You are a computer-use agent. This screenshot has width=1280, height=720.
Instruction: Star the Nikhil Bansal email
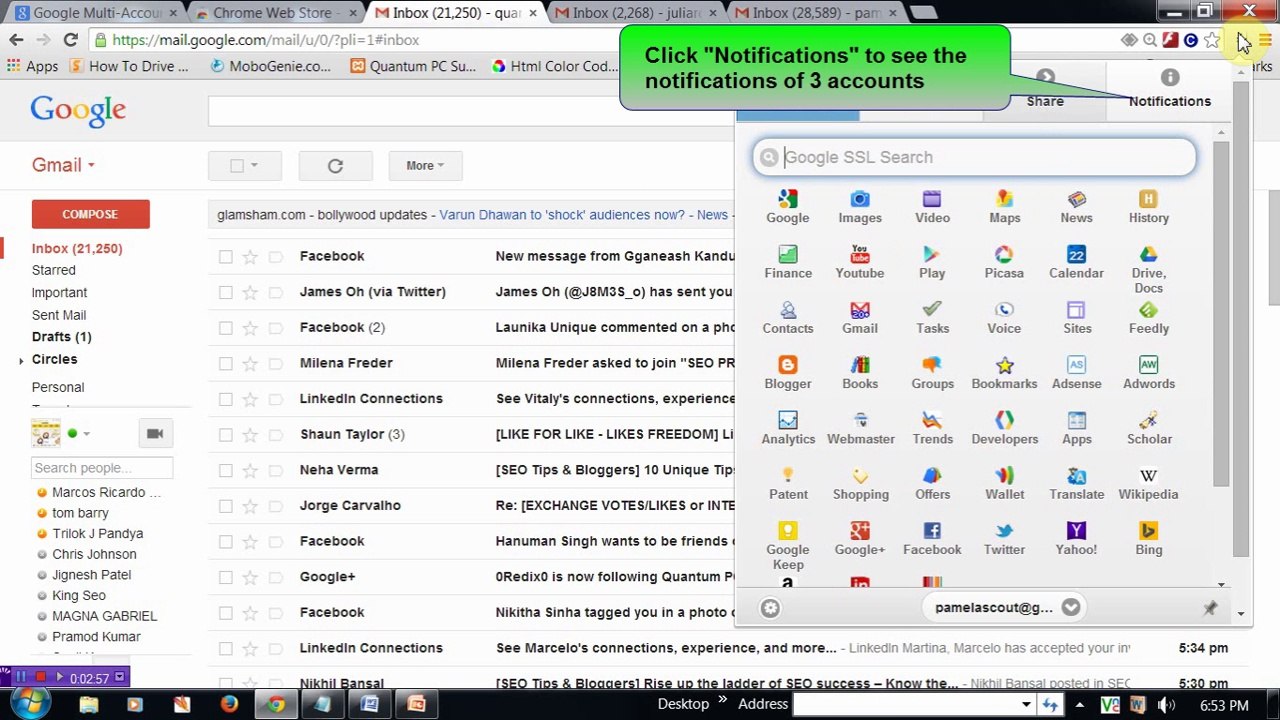(x=250, y=684)
